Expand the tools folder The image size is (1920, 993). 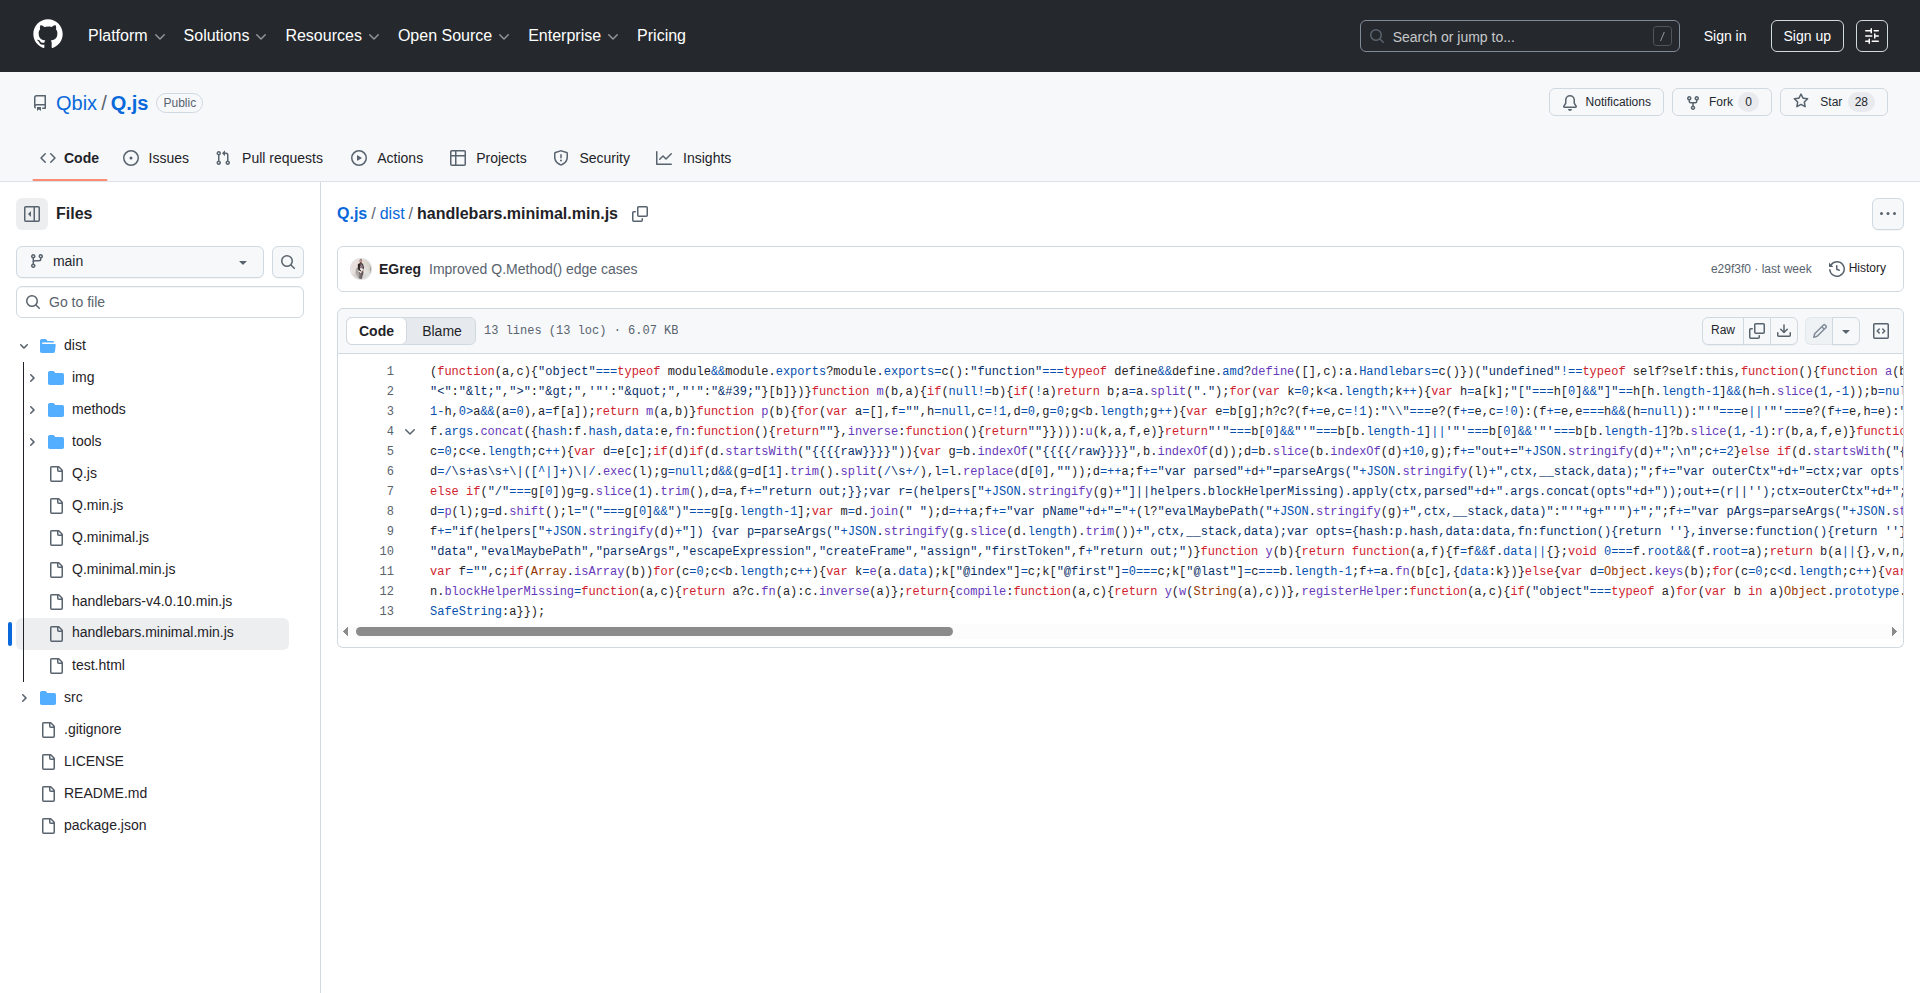click(32, 442)
